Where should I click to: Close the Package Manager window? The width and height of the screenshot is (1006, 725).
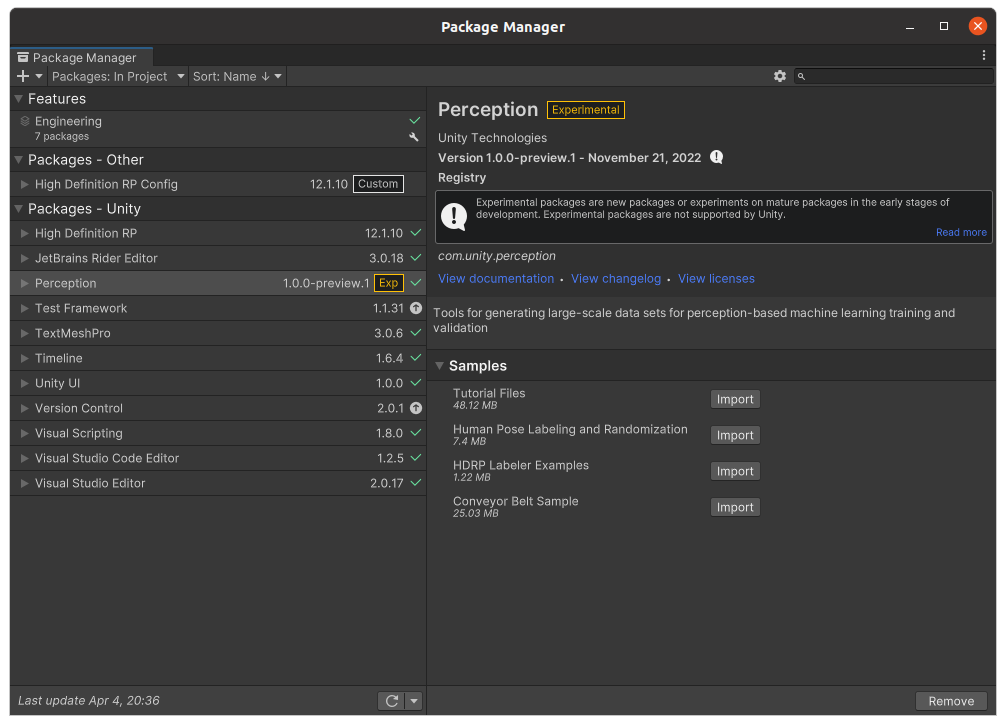[x=978, y=26]
